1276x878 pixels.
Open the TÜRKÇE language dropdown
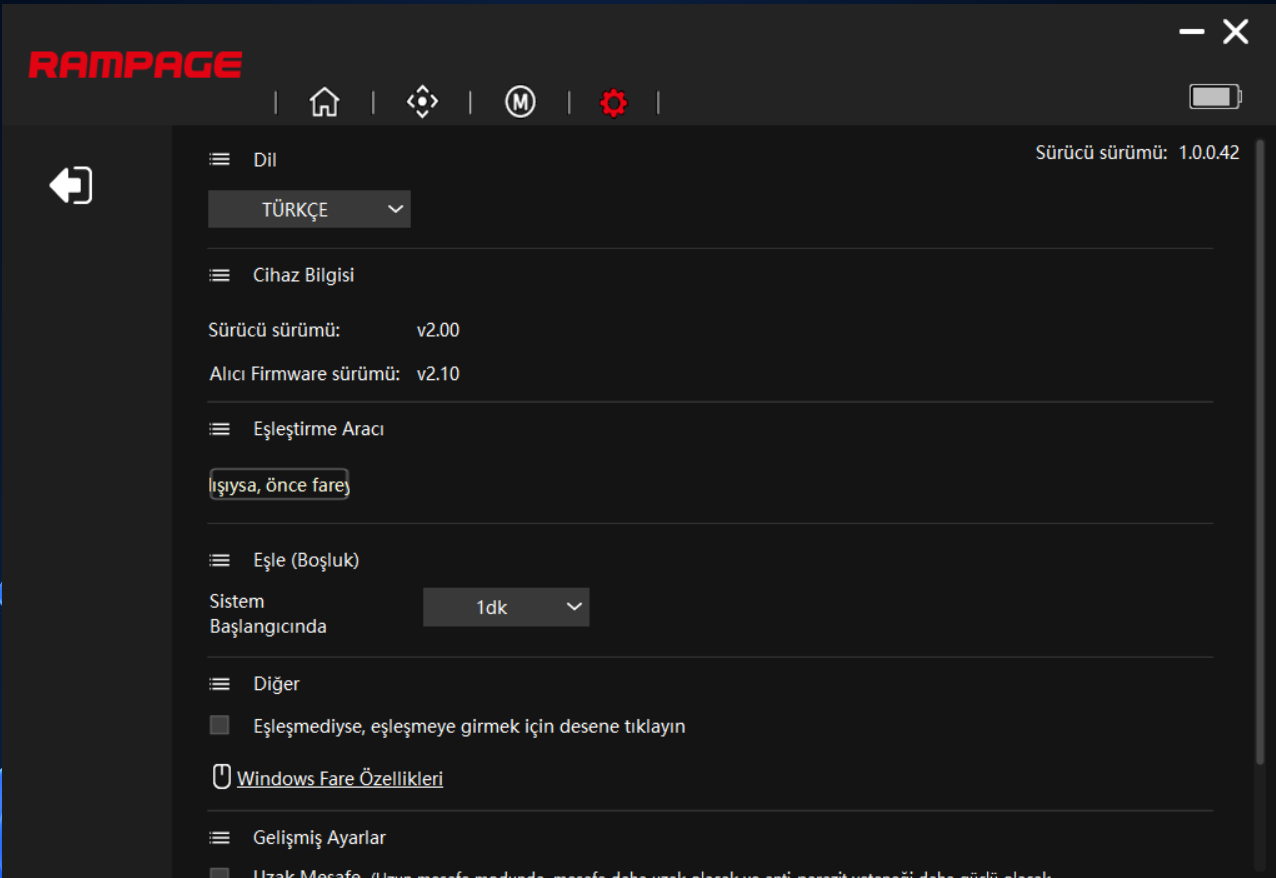point(308,209)
